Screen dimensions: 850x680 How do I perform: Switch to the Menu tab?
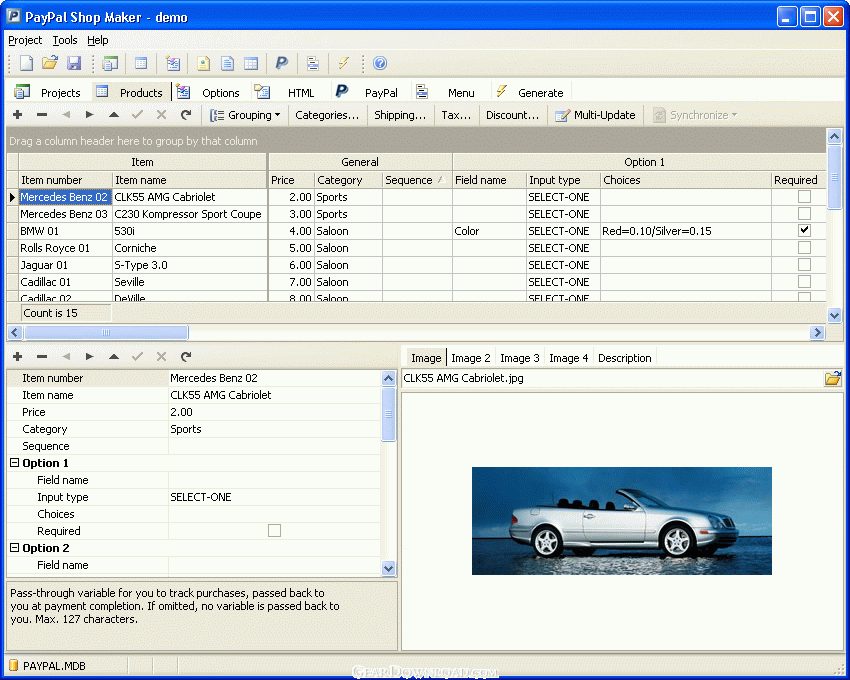[x=446, y=93]
